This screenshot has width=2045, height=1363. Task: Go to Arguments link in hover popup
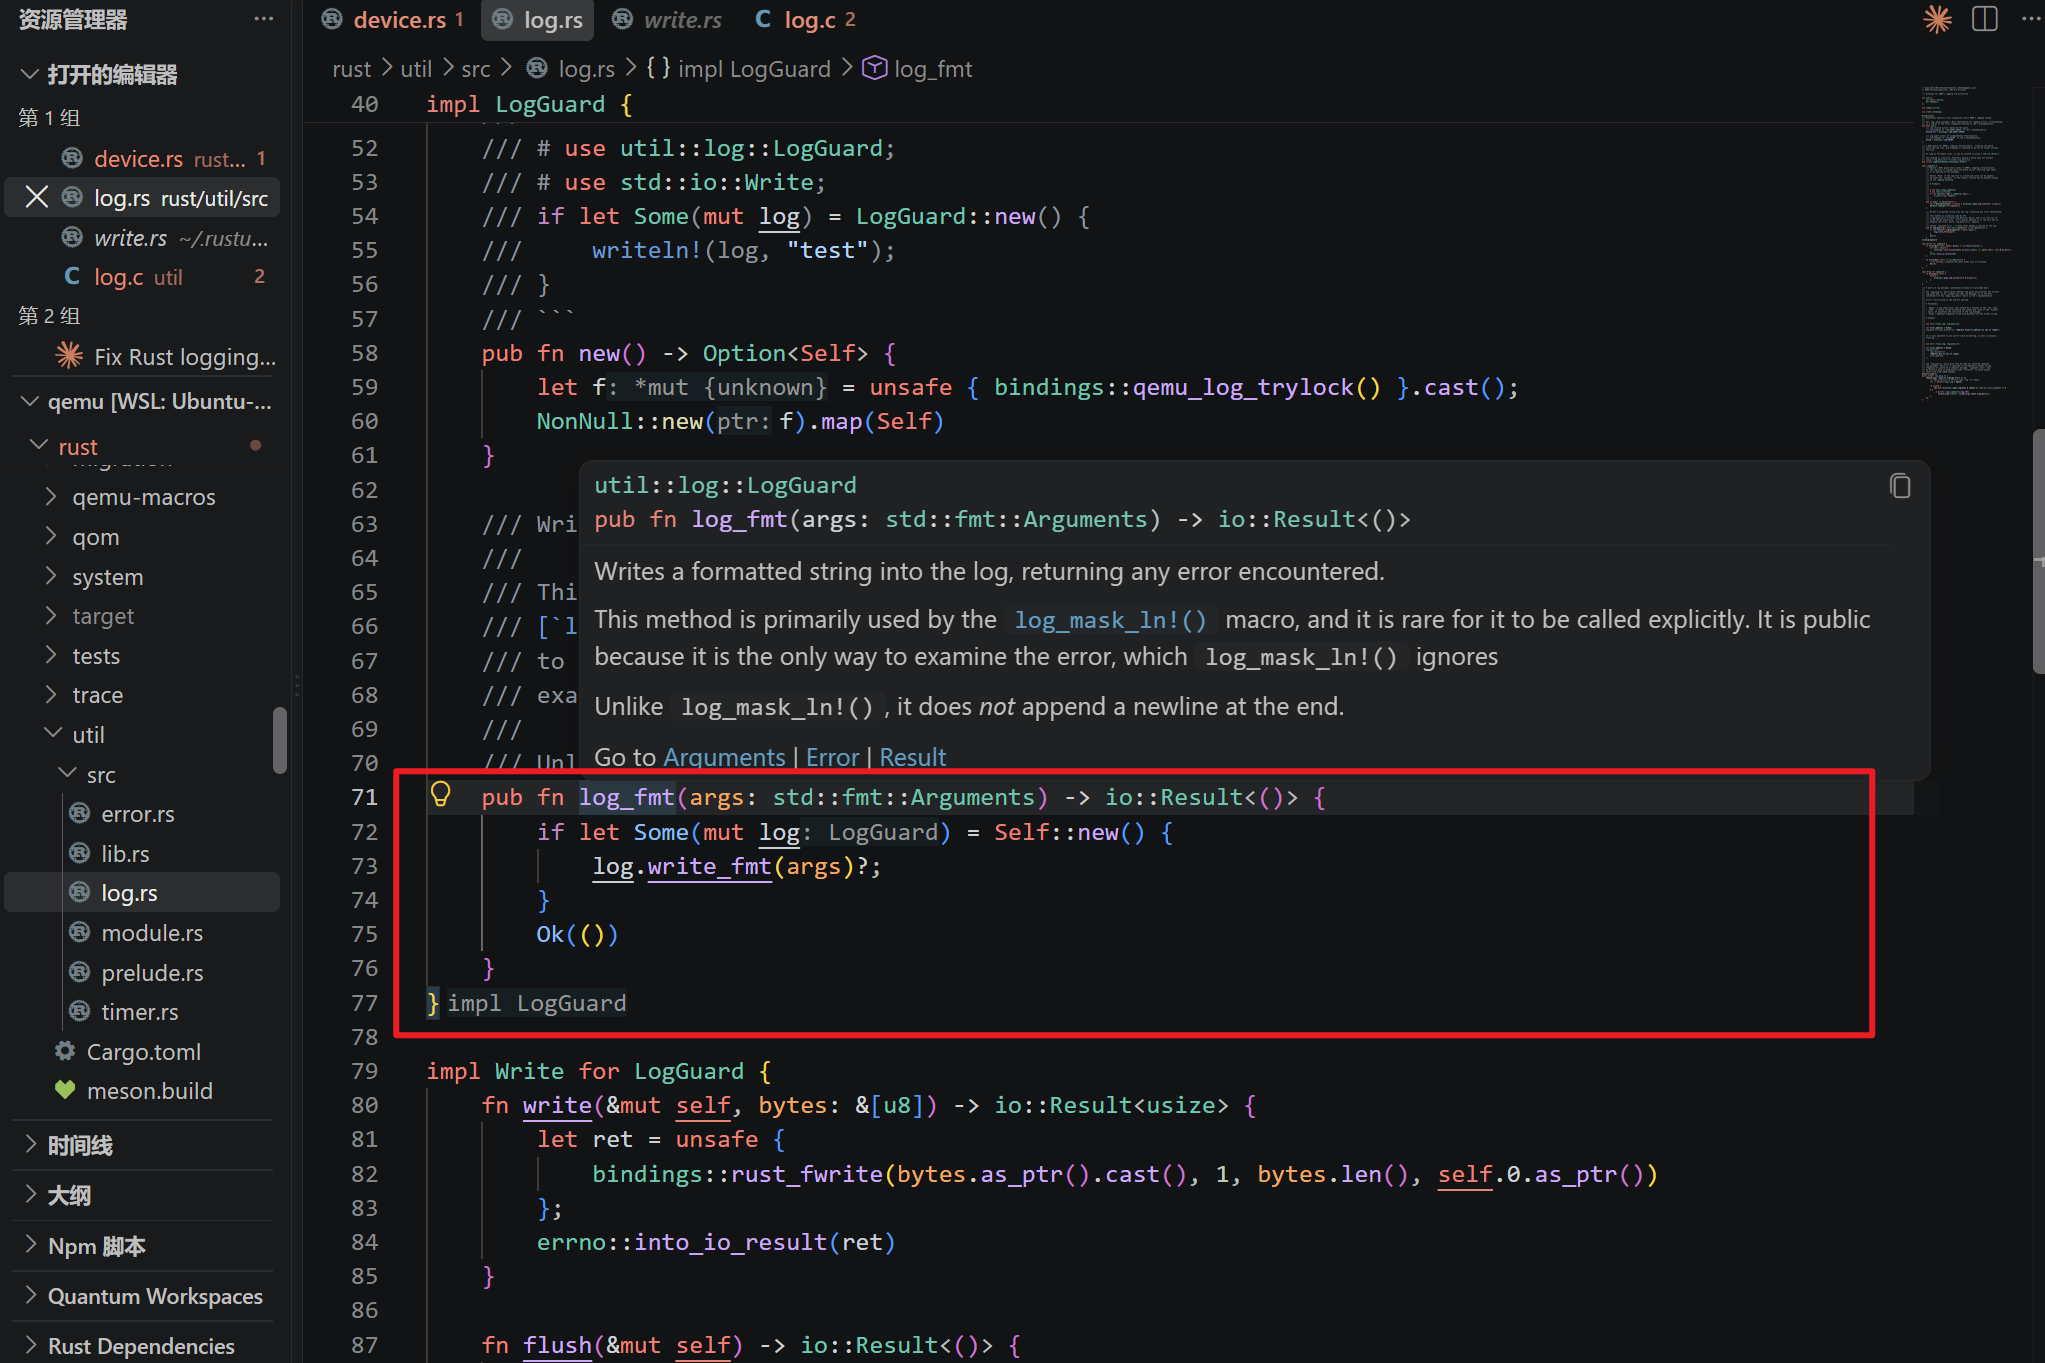click(724, 757)
